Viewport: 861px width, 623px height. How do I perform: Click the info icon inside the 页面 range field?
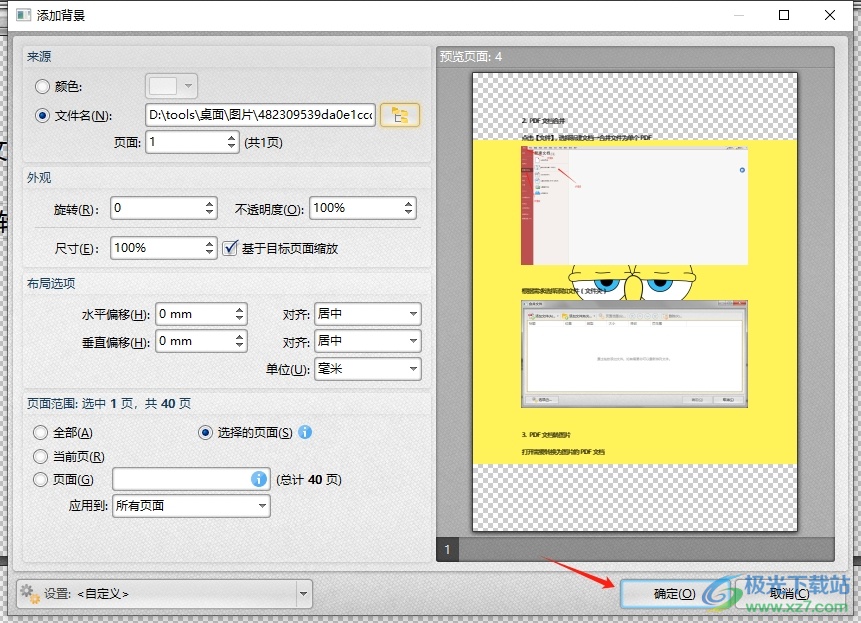259,479
